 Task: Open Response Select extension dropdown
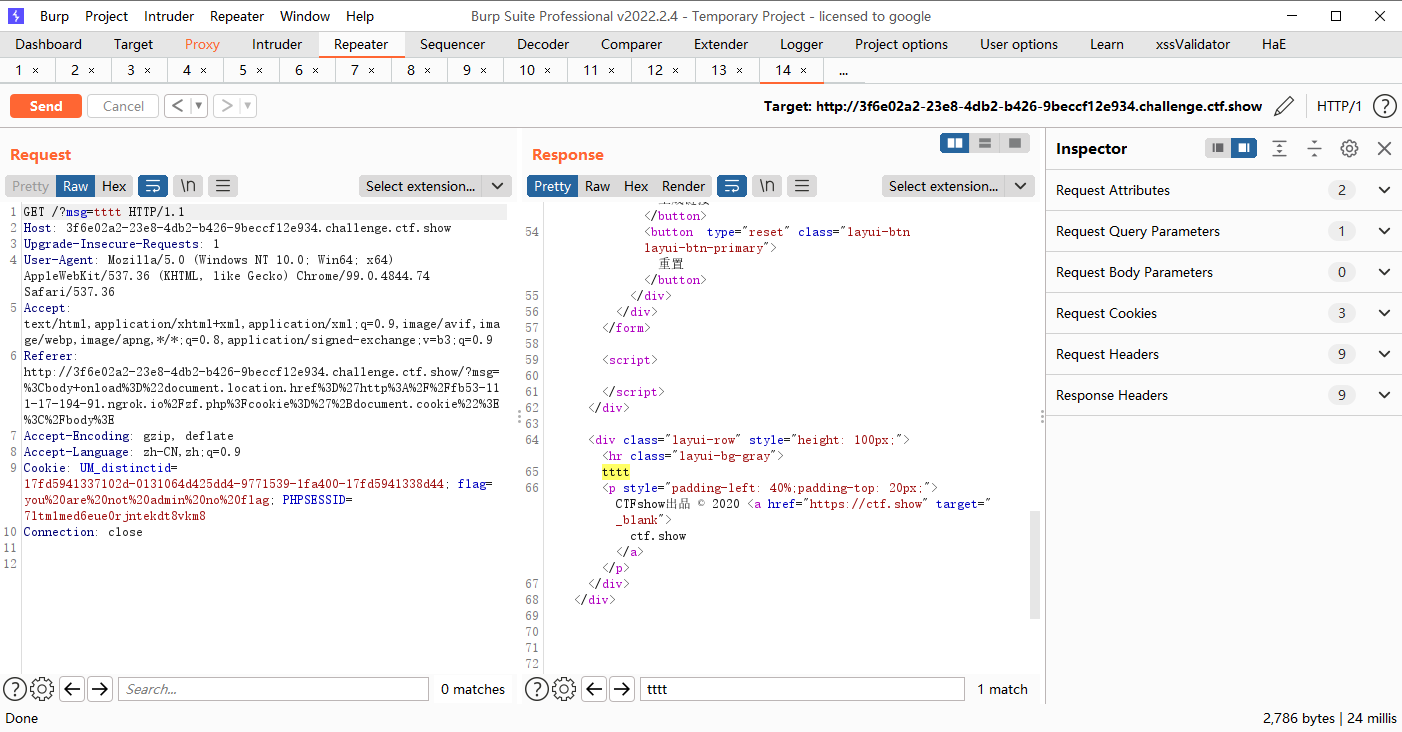(958, 186)
